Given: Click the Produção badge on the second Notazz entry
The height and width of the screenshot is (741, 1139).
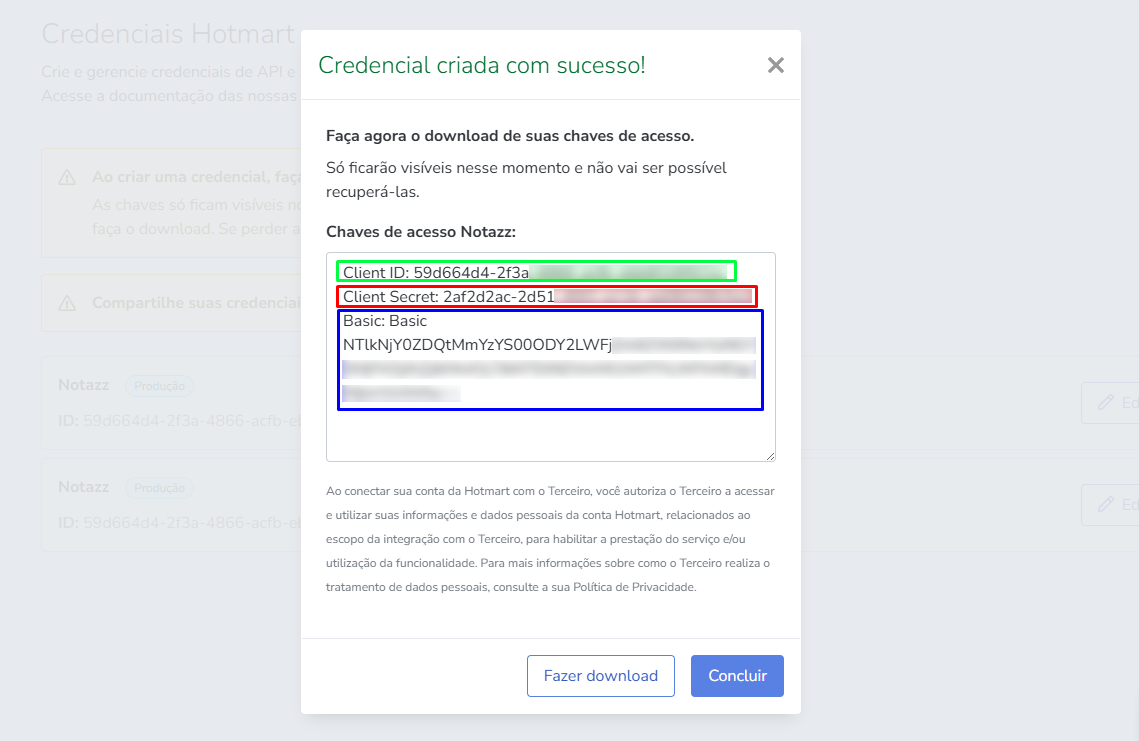Looking at the screenshot, I should [x=159, y=488].
